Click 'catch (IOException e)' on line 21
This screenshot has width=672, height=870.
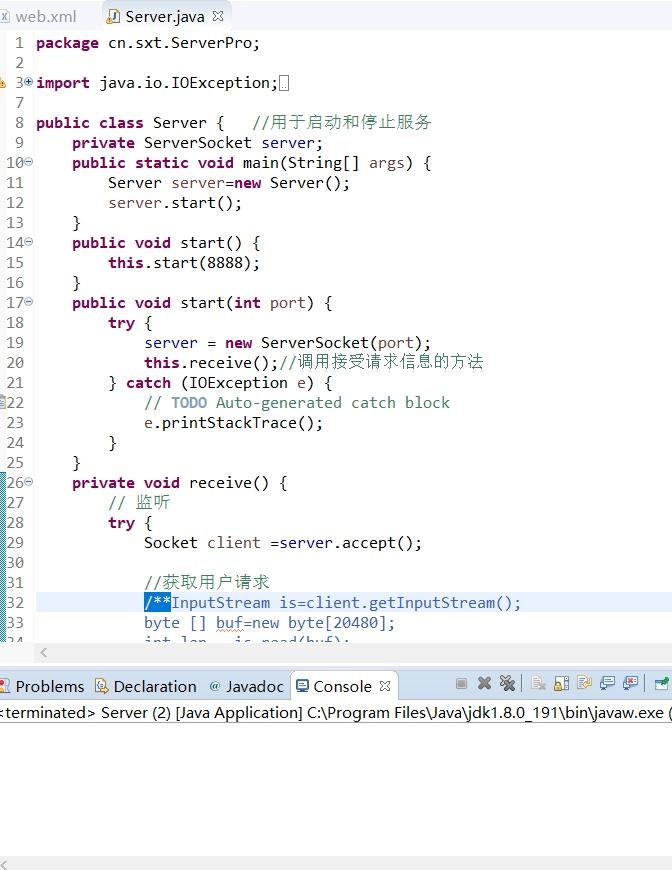tap(220, 382)
